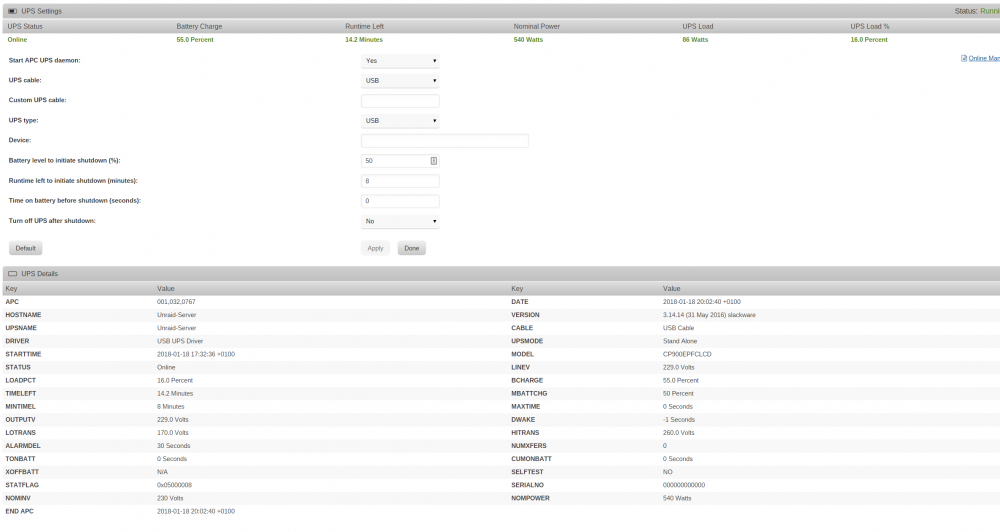Click the HOSTNAME key in UPS Details
The image size is (1000, 532).
coord(23,315)
